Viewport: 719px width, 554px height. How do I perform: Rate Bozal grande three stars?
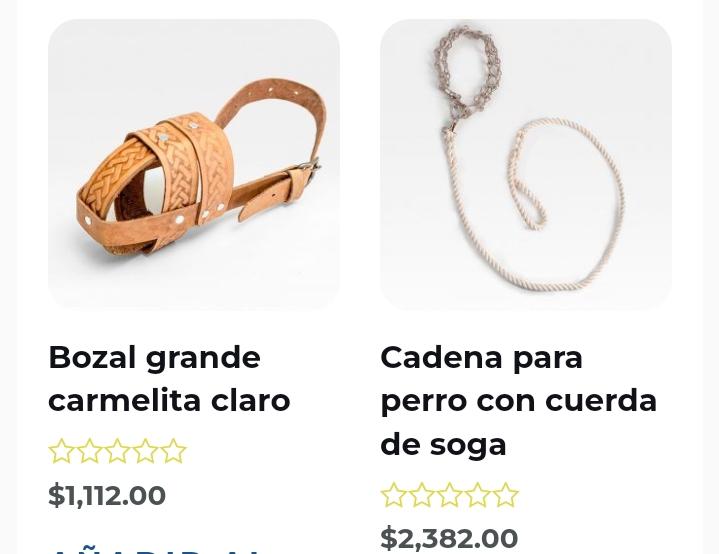(117, 451)
